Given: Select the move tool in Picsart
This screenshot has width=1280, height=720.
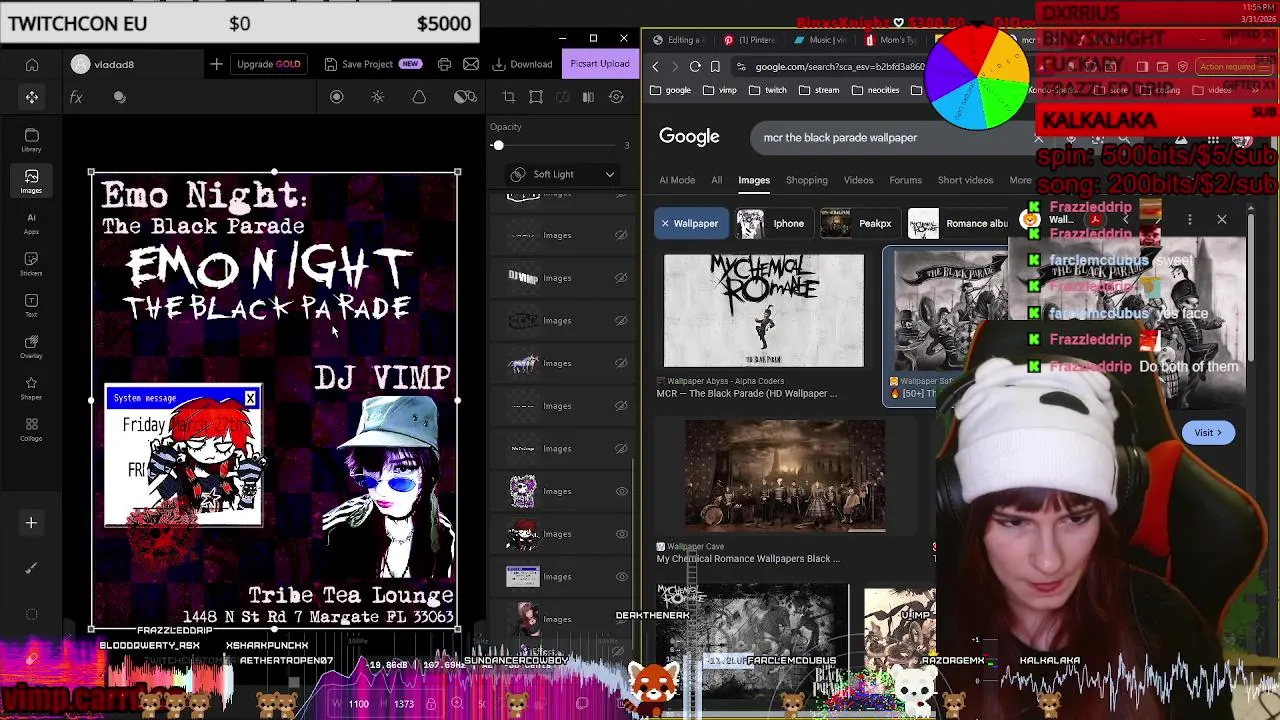Looking at the screenshot, I should point(32,97).
